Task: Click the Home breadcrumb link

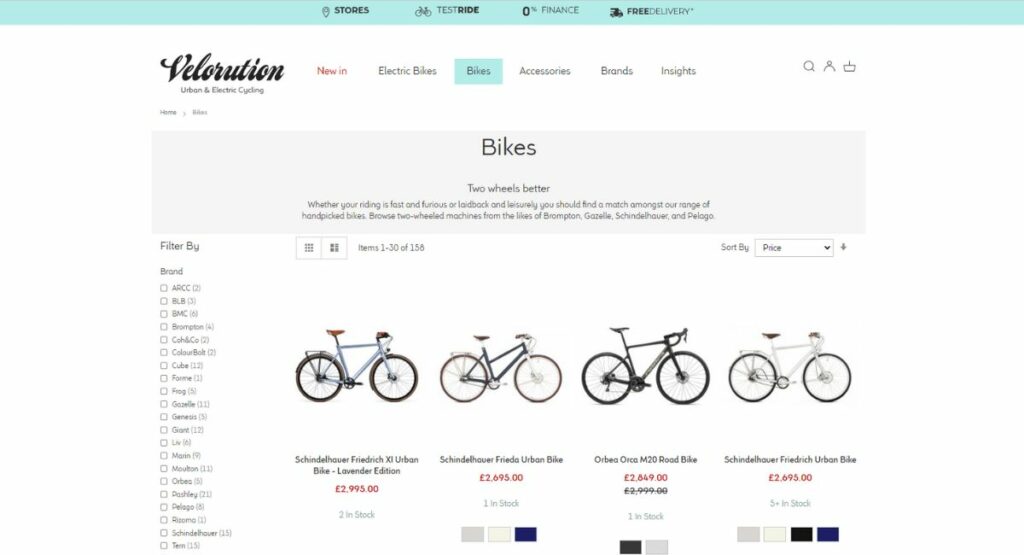Action: pyautogui.click(x=168, y=112)
